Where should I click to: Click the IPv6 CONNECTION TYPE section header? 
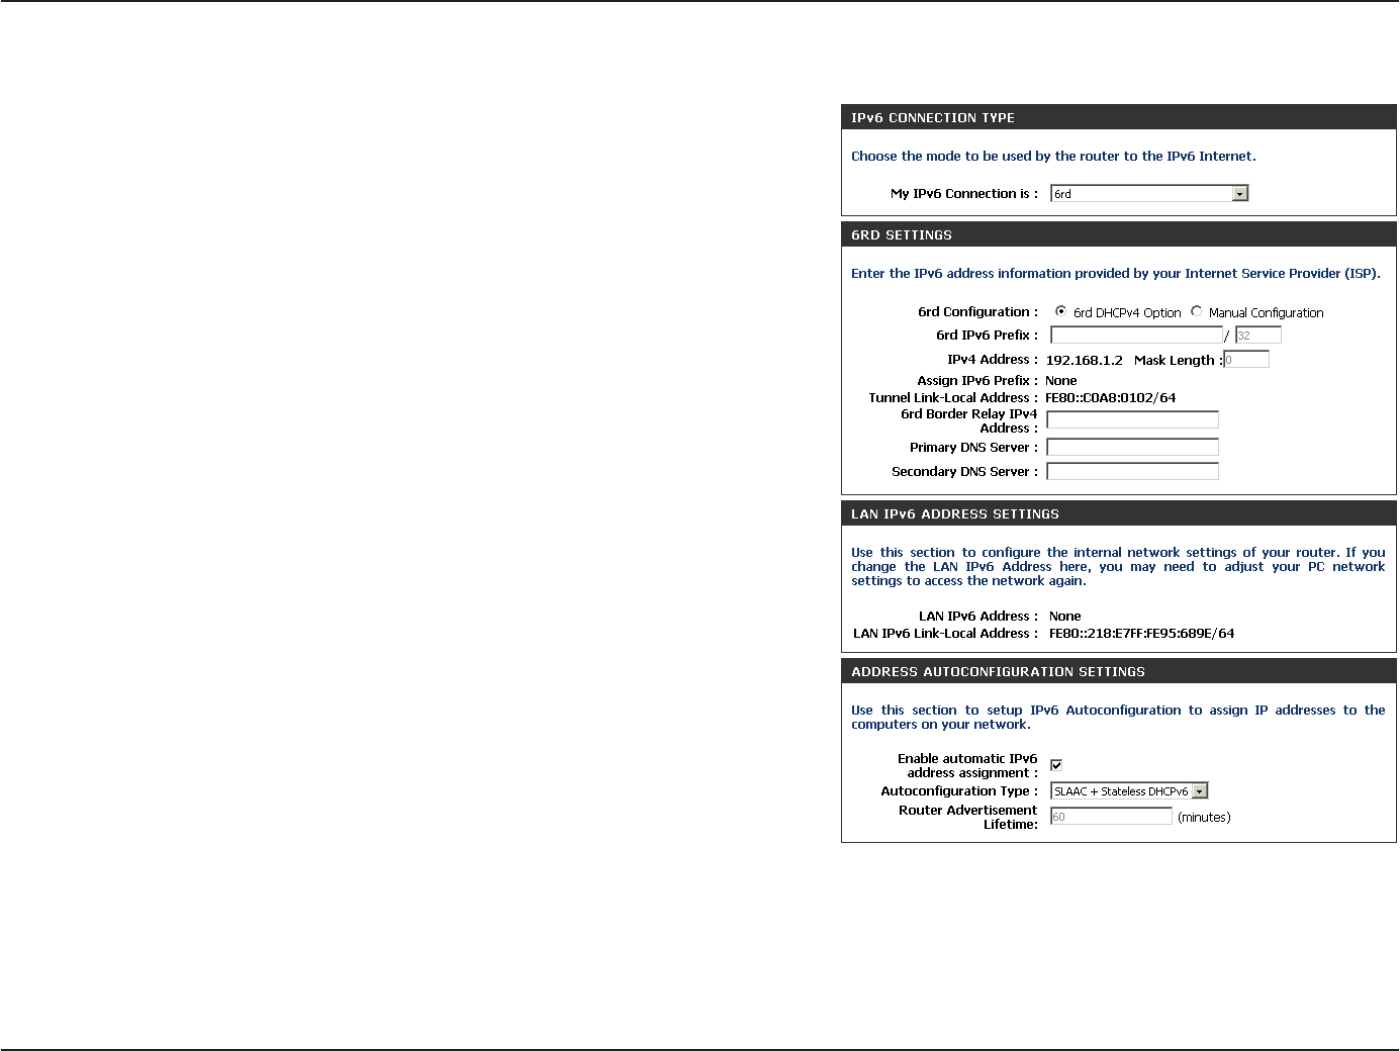(x=1118, y=118)
